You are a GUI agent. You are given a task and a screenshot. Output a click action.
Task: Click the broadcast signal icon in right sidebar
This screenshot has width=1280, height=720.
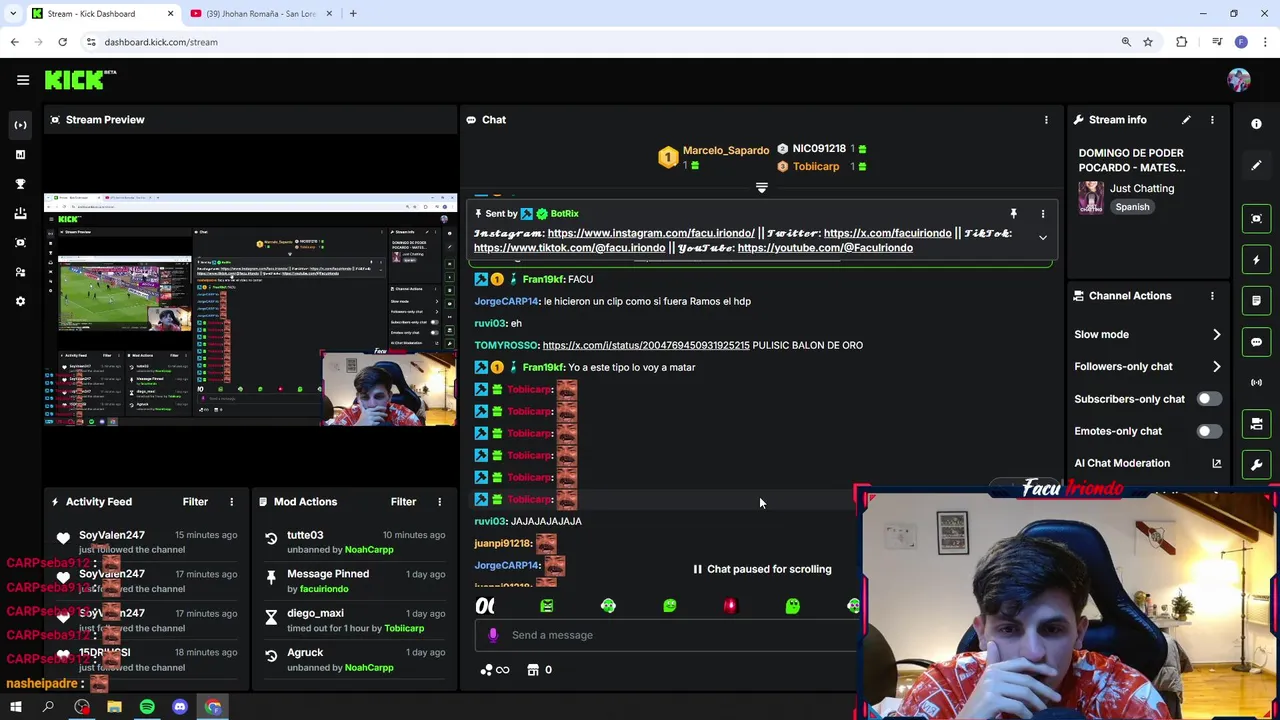coord(1256,382)
